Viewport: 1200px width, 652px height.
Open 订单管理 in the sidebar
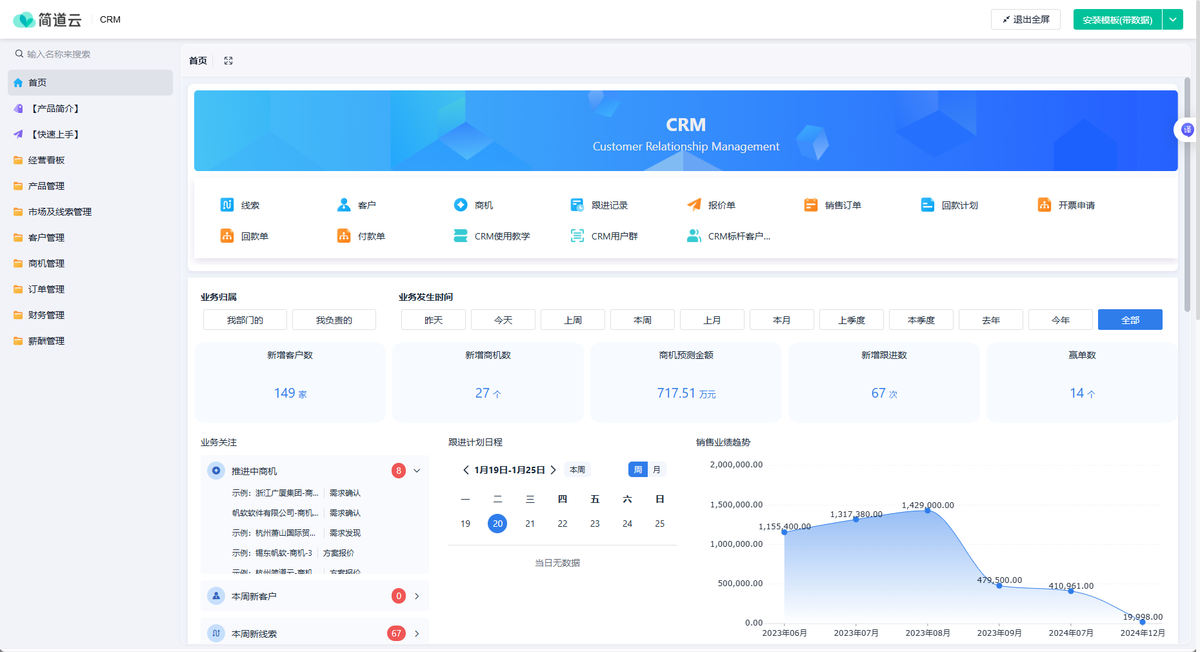click(90, 289)
